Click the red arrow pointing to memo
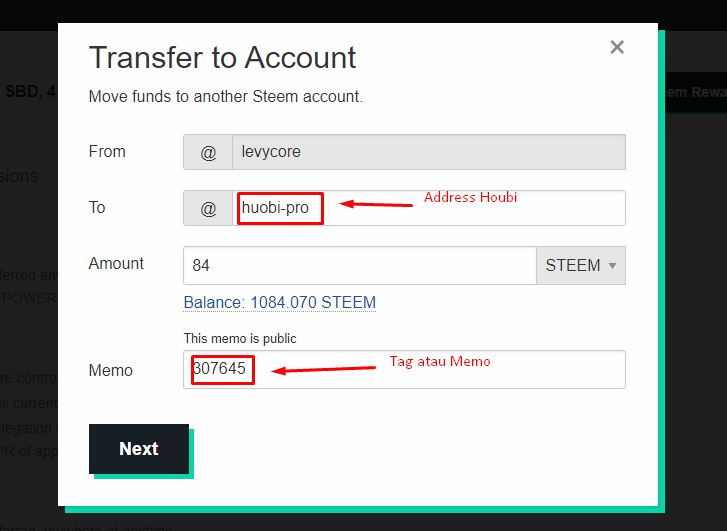The image size is (727, 531). tap(323, 370)
